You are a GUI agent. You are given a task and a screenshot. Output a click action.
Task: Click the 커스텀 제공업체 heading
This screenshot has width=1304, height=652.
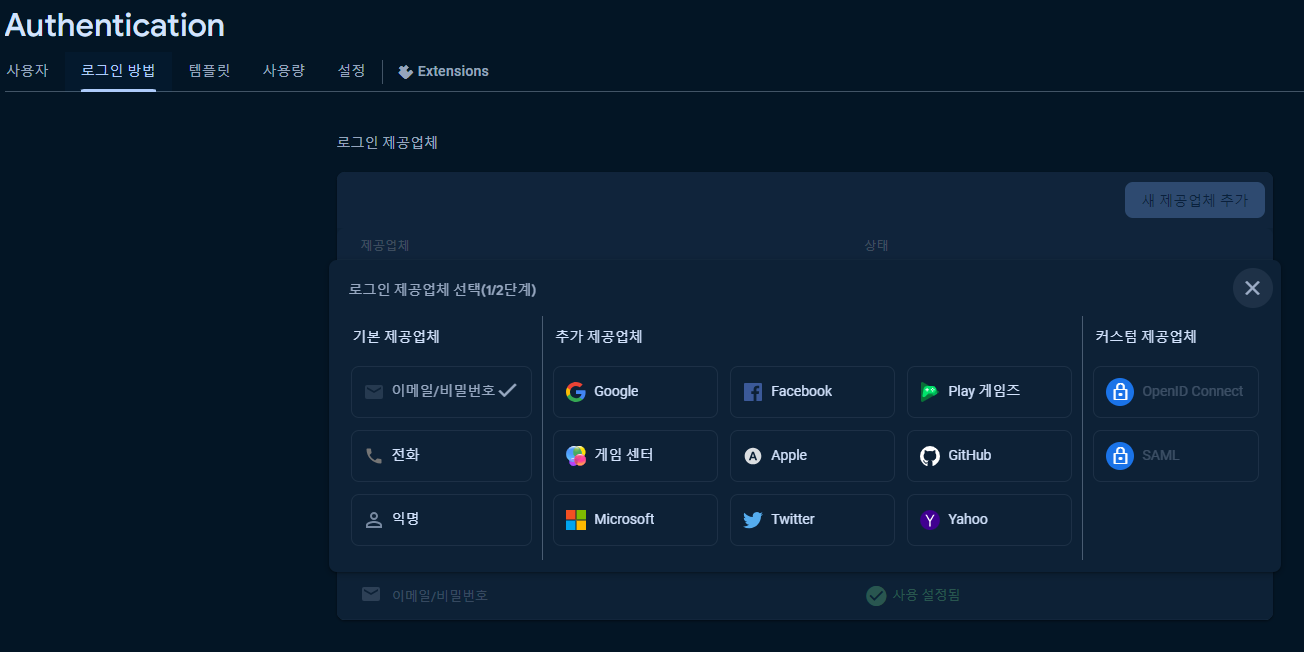click(1146, 337)
